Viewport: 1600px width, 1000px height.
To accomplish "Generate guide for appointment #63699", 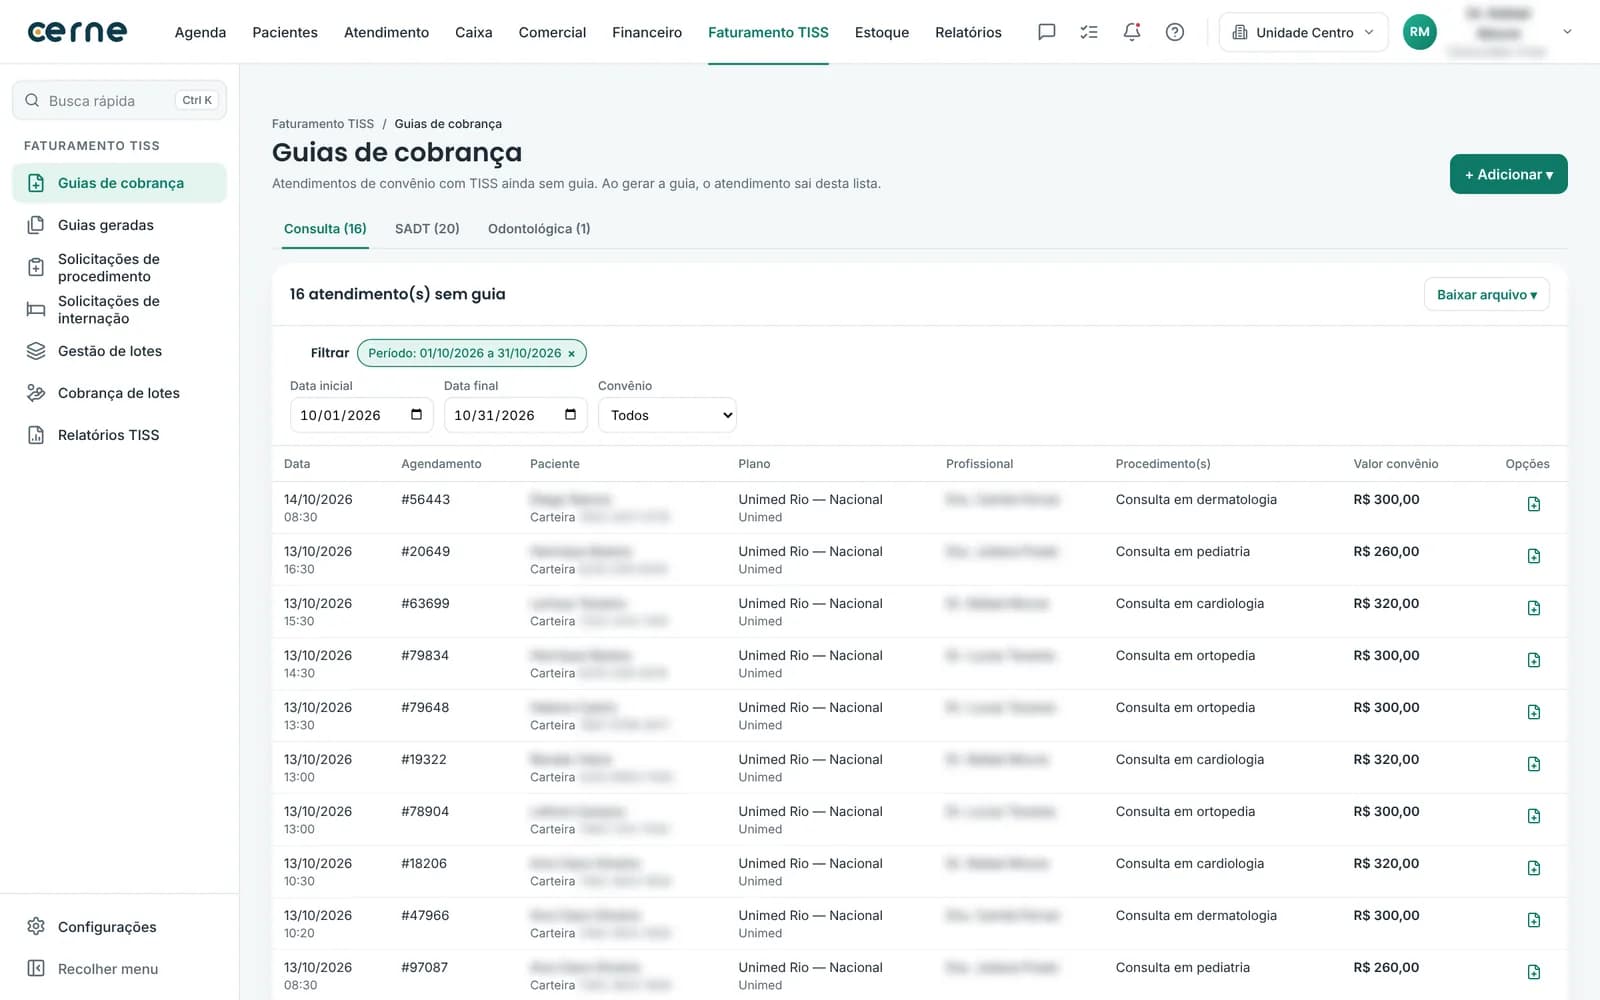I will coord(1533,608).
